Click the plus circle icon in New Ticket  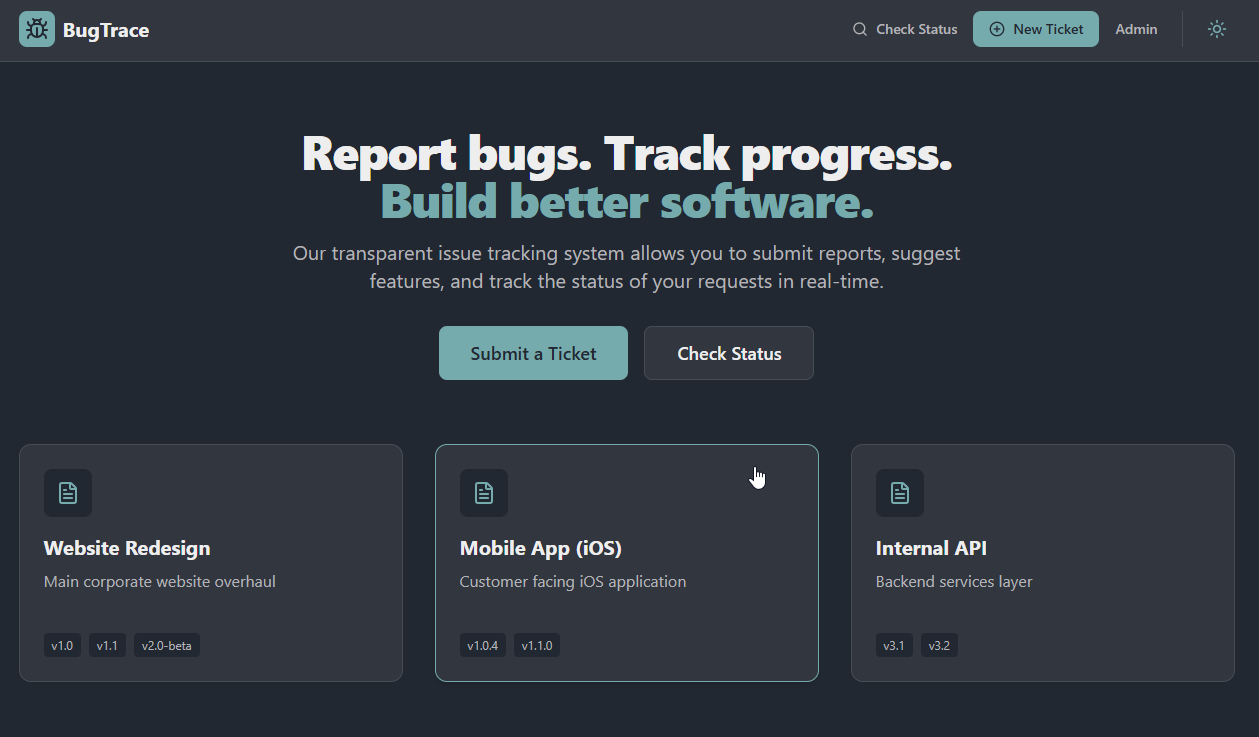(997, 29)
